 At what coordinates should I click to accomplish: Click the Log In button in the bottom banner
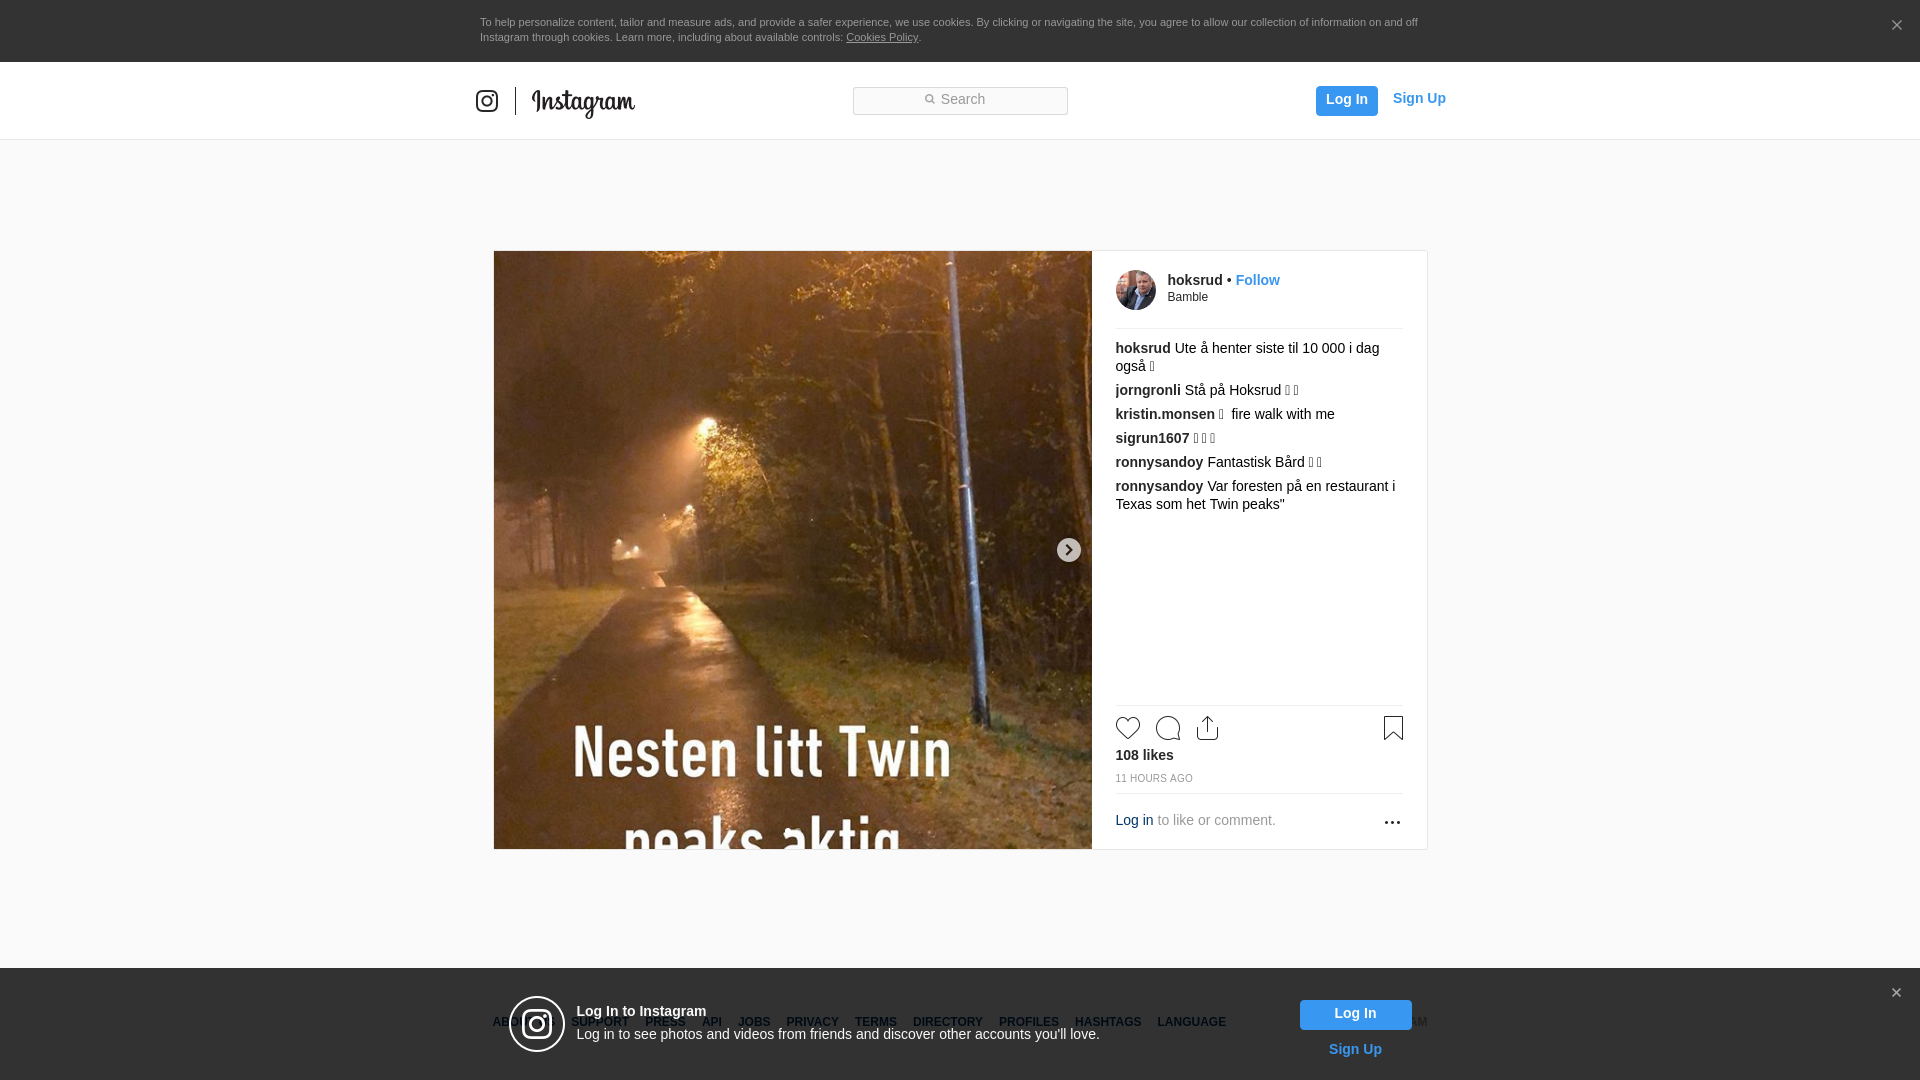pyautogui.click(x=1355, y=1015)
